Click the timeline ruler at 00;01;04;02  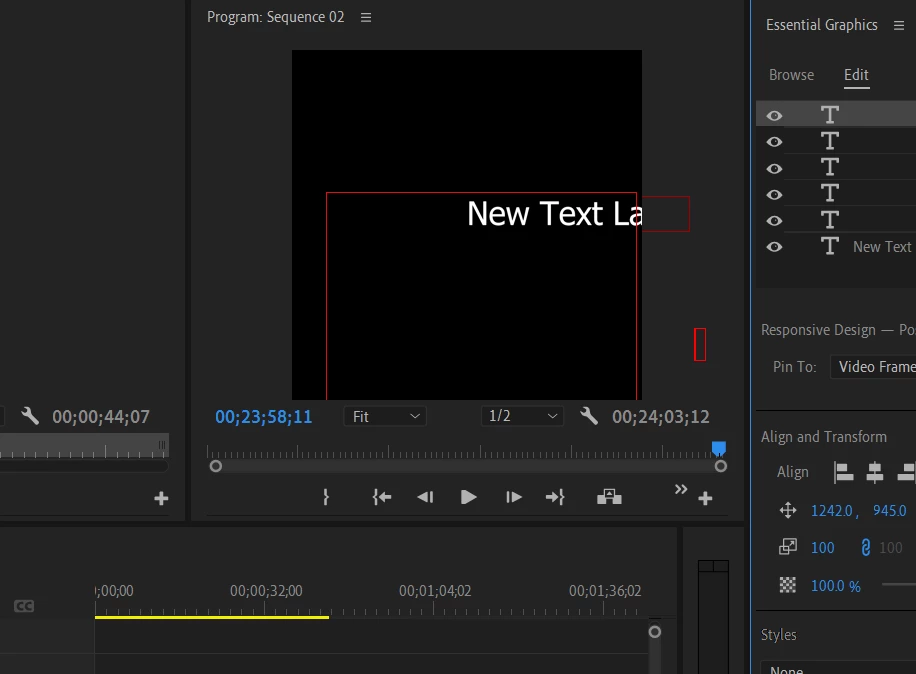435,591
